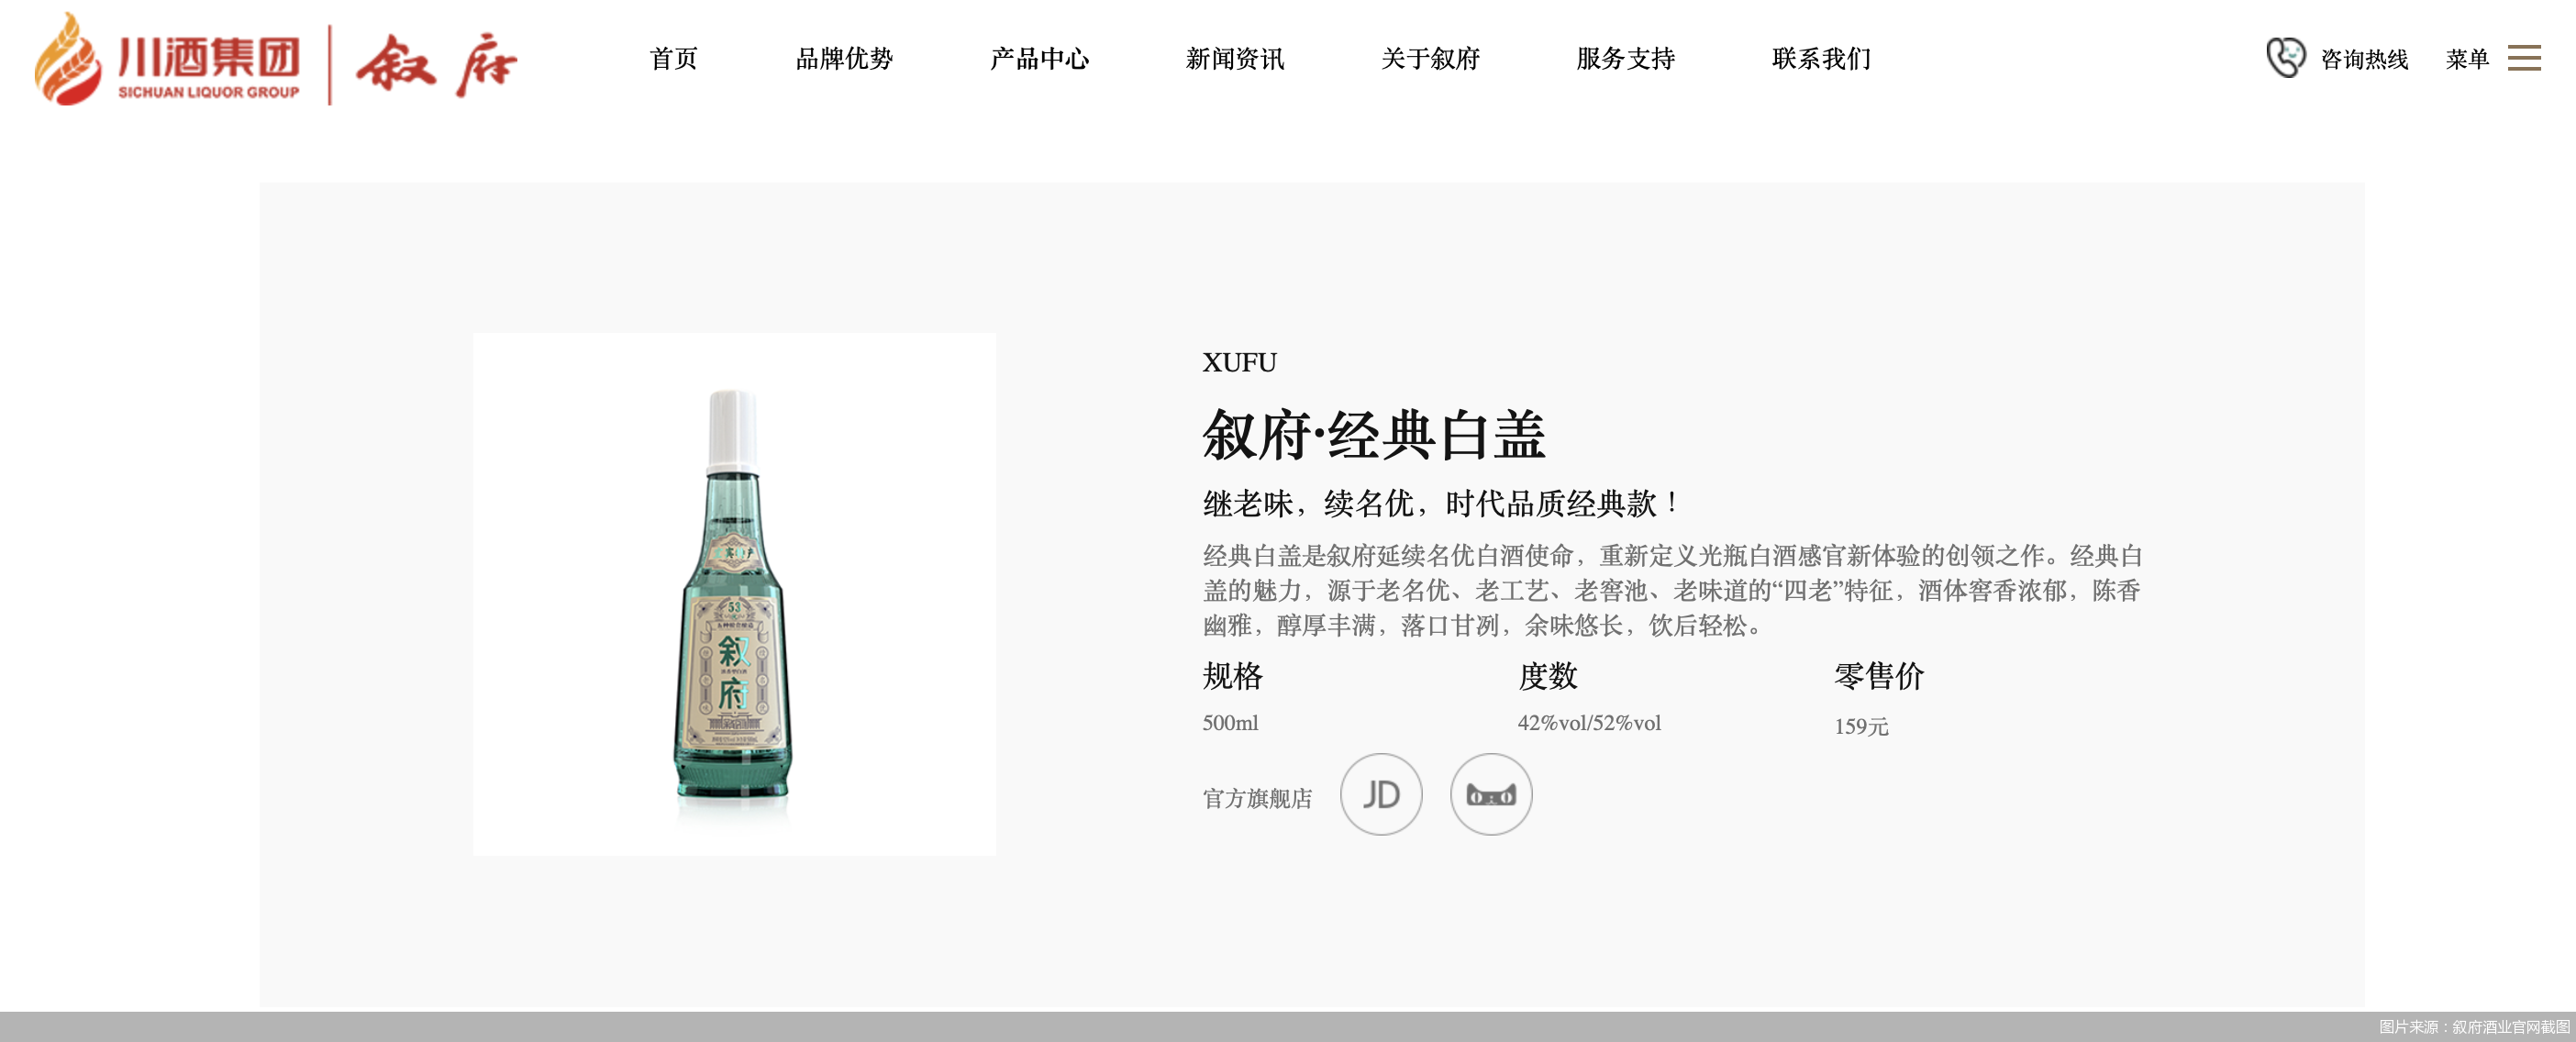The width and height of the screenshot is (2576, 1042).
Task: Click the 159元 retail price
Action: pyautogui.click(x=1861, y=727)
